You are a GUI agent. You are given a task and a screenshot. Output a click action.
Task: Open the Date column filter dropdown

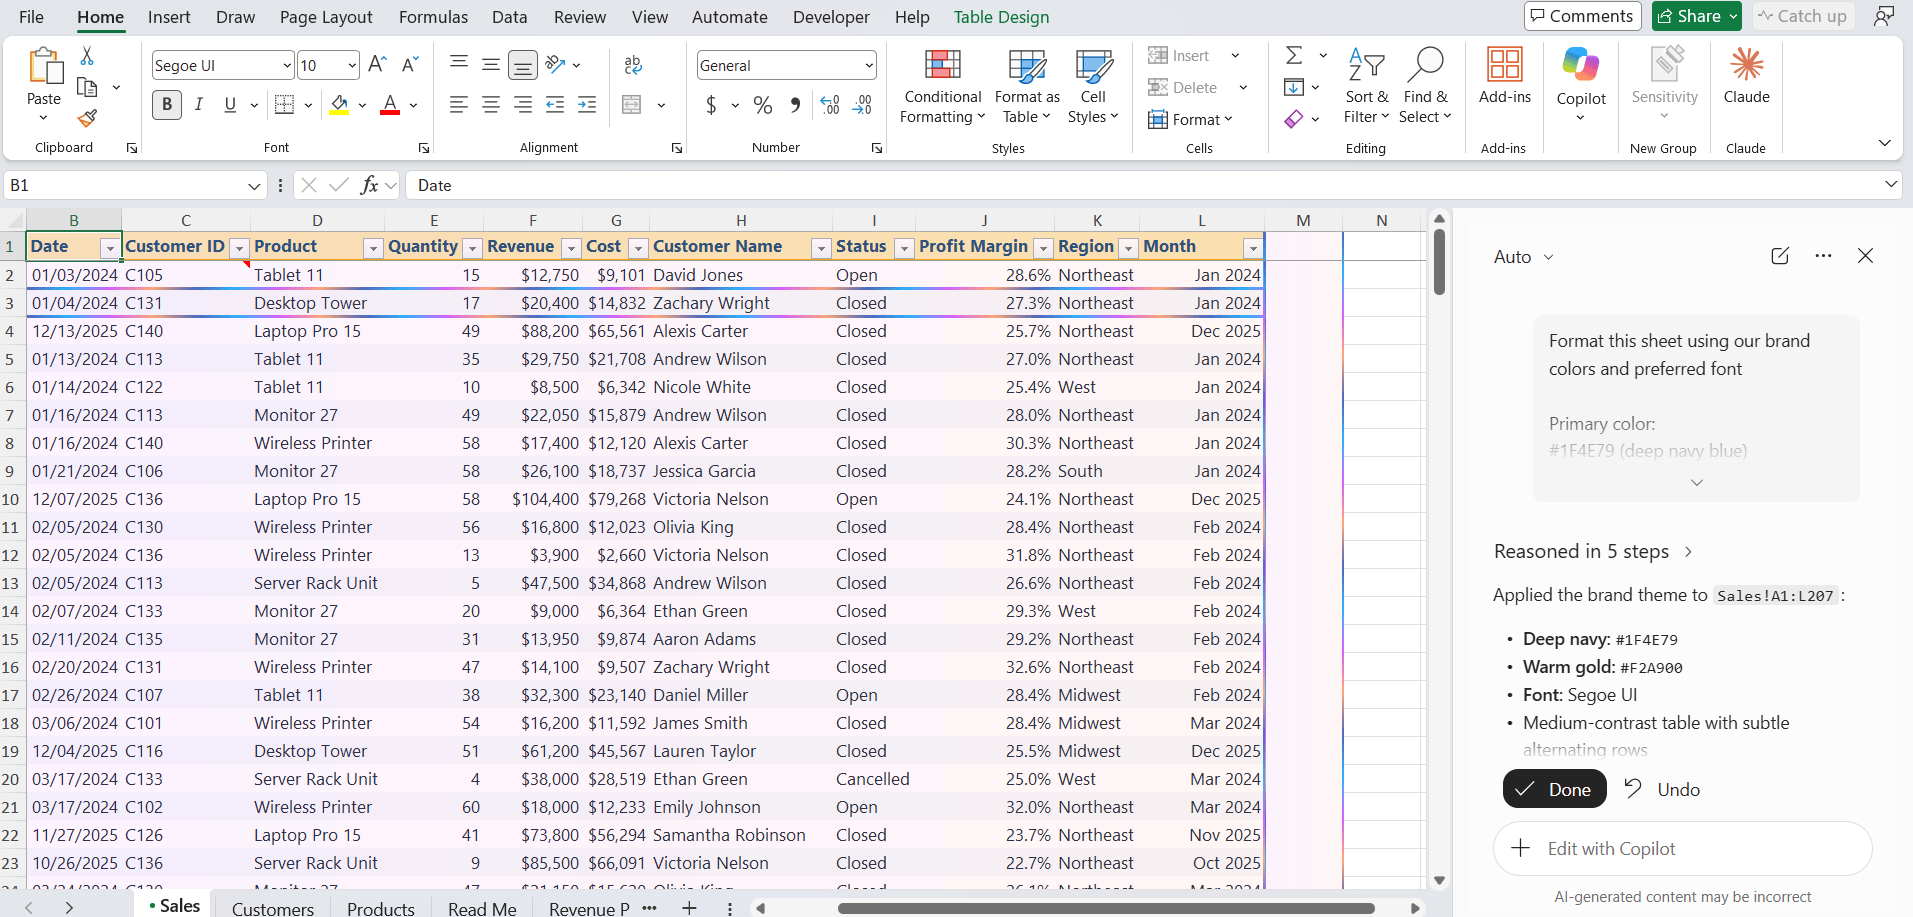(110, 248)
